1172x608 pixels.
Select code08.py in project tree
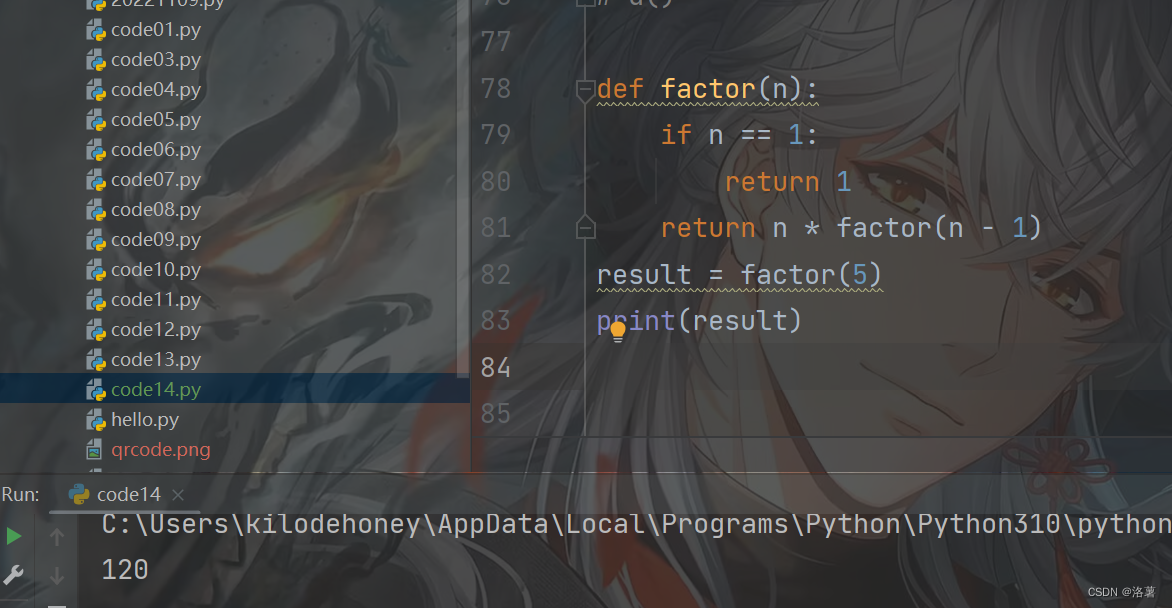[155, 209]
